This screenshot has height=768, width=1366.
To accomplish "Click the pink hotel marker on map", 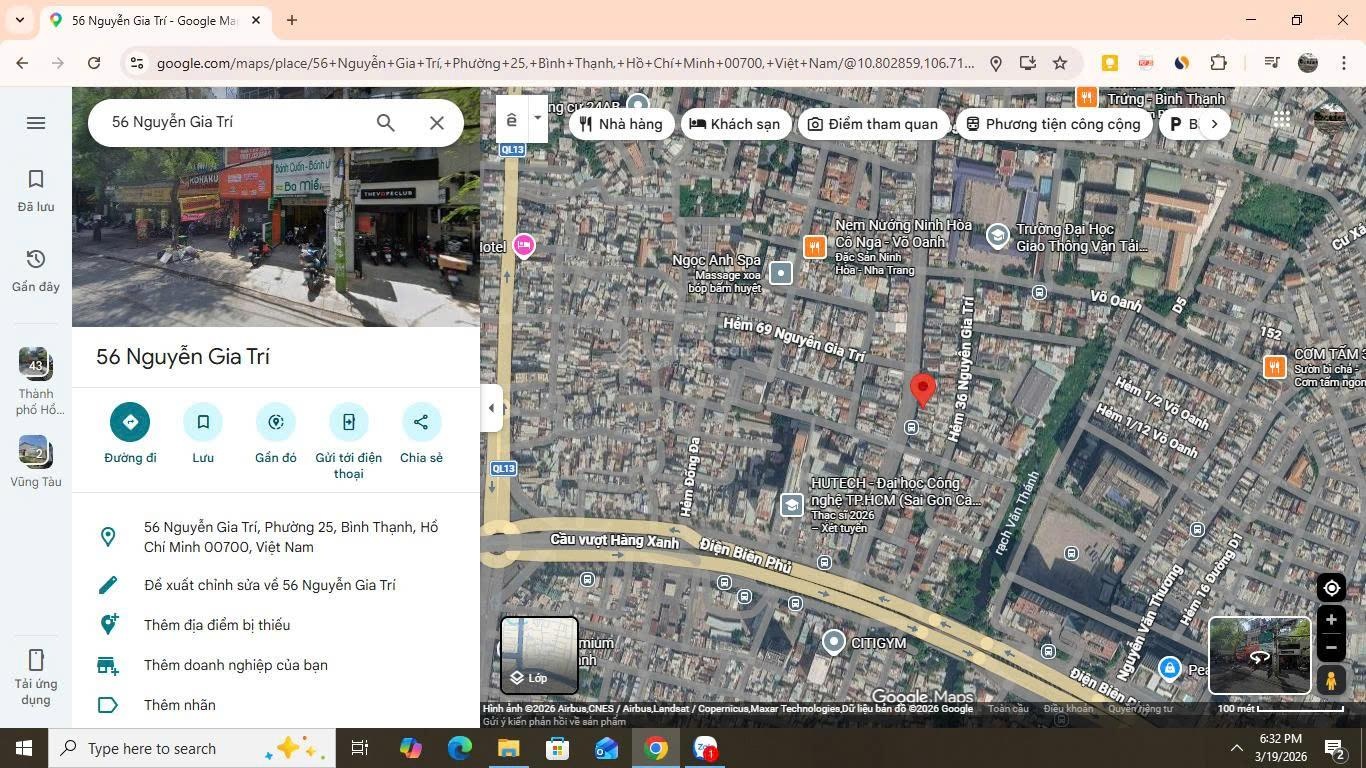I will [523, 245].
